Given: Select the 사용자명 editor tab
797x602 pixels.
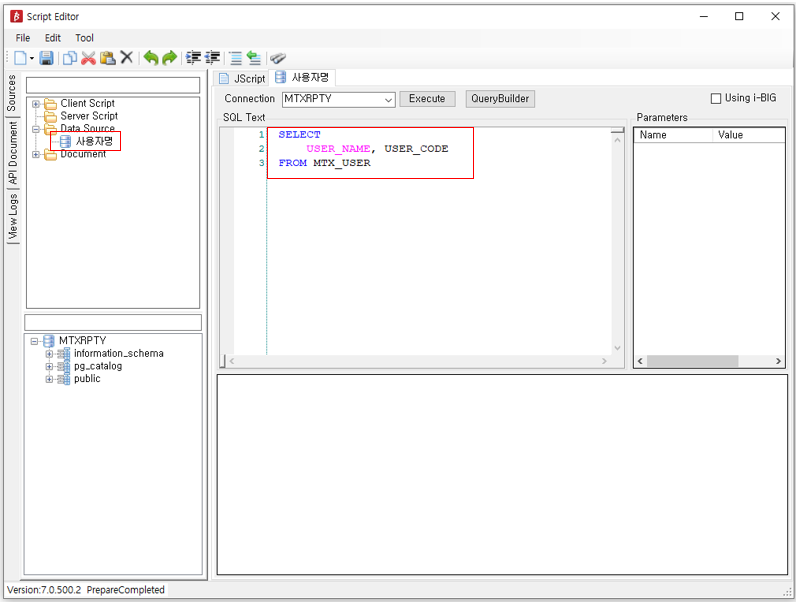Looking at the screenshot, I should [302, 77].
